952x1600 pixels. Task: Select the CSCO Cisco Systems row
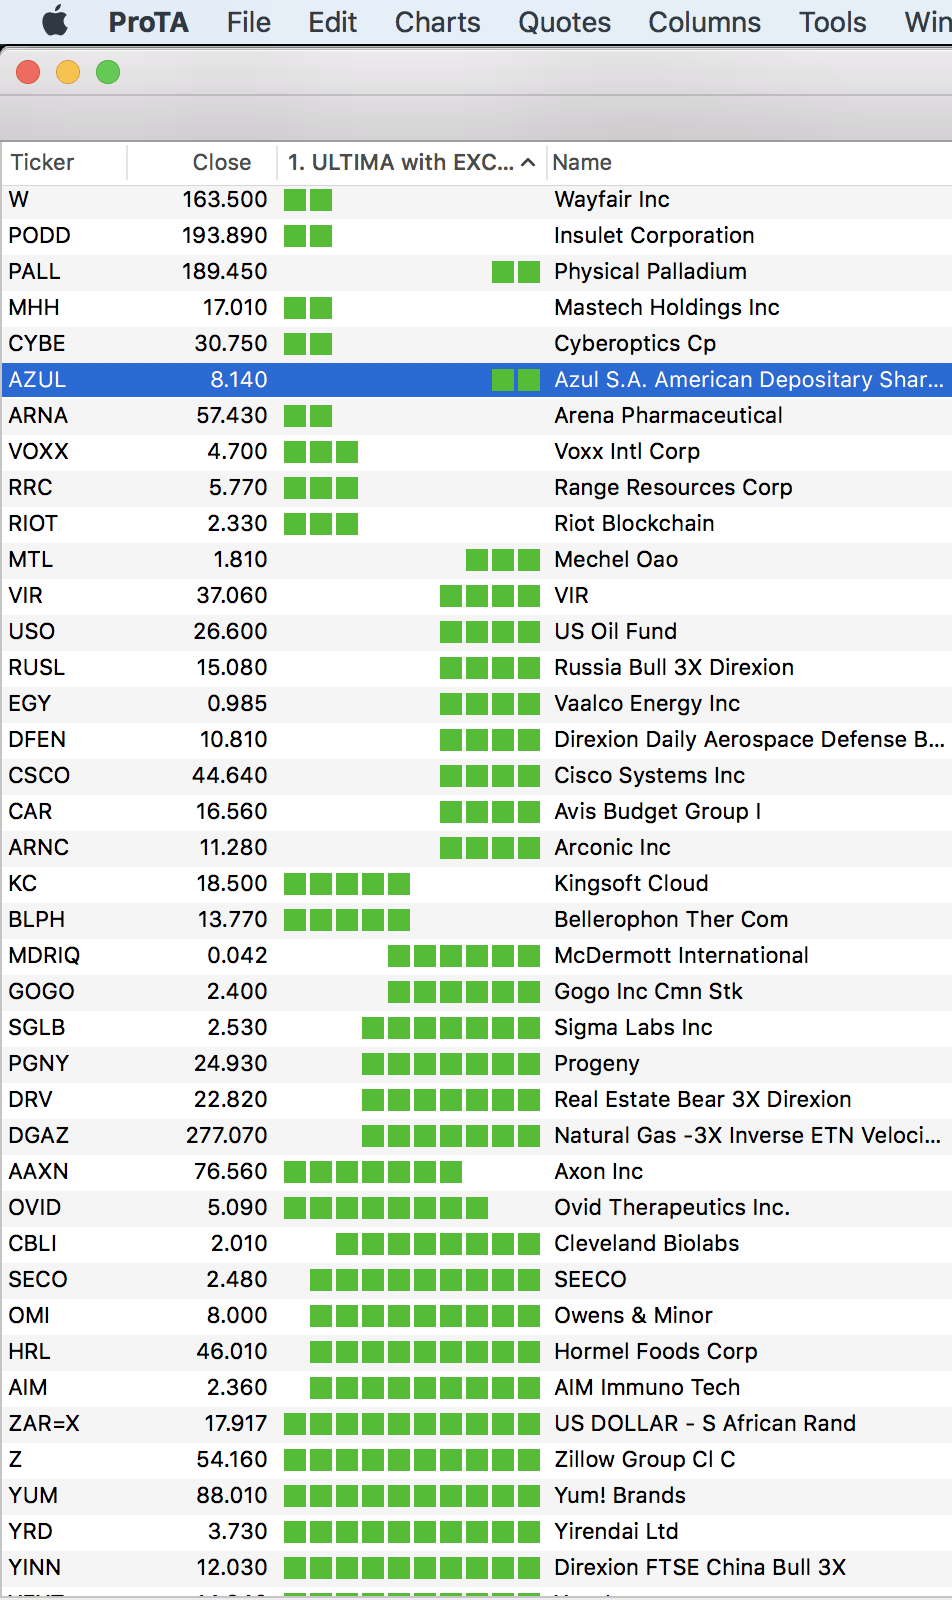(x=476, y=776)
